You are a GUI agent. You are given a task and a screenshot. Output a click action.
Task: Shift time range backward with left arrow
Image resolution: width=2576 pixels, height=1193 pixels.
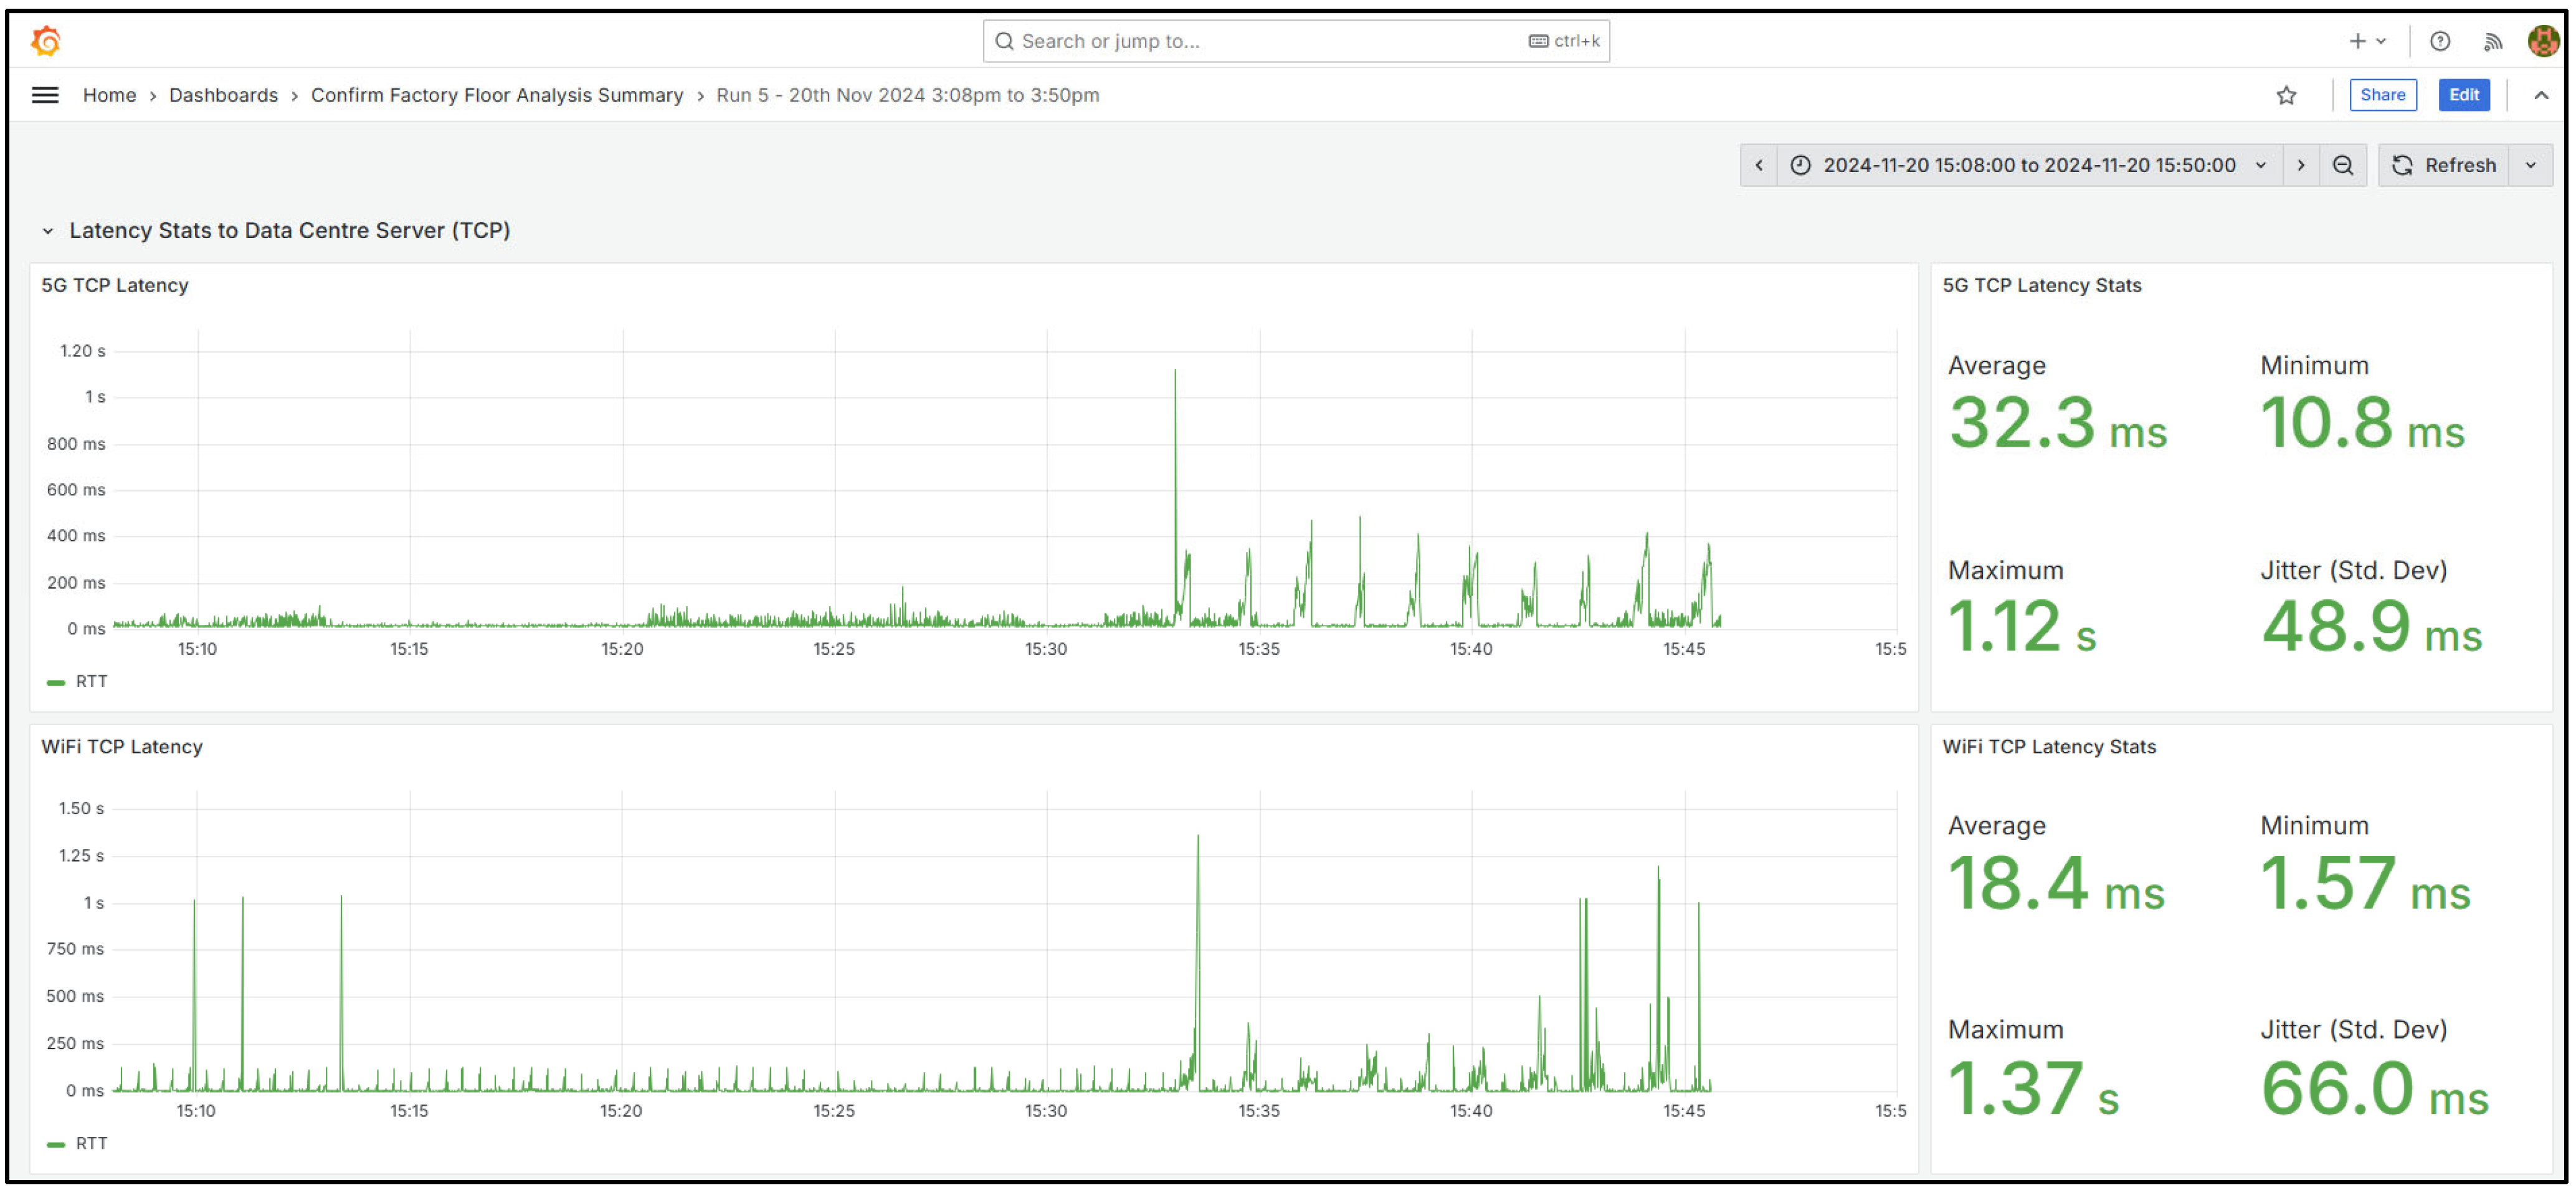(x=1758, y=165)
